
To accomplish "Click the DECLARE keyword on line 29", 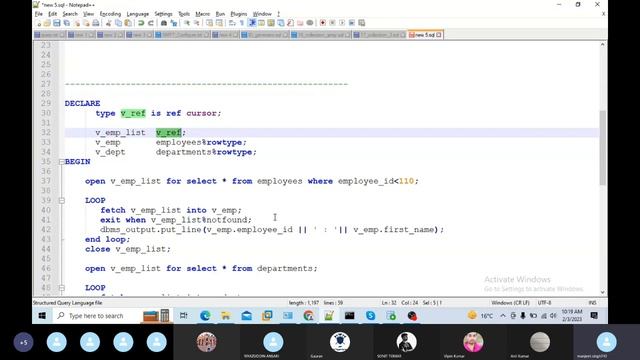I will (82, 104).
